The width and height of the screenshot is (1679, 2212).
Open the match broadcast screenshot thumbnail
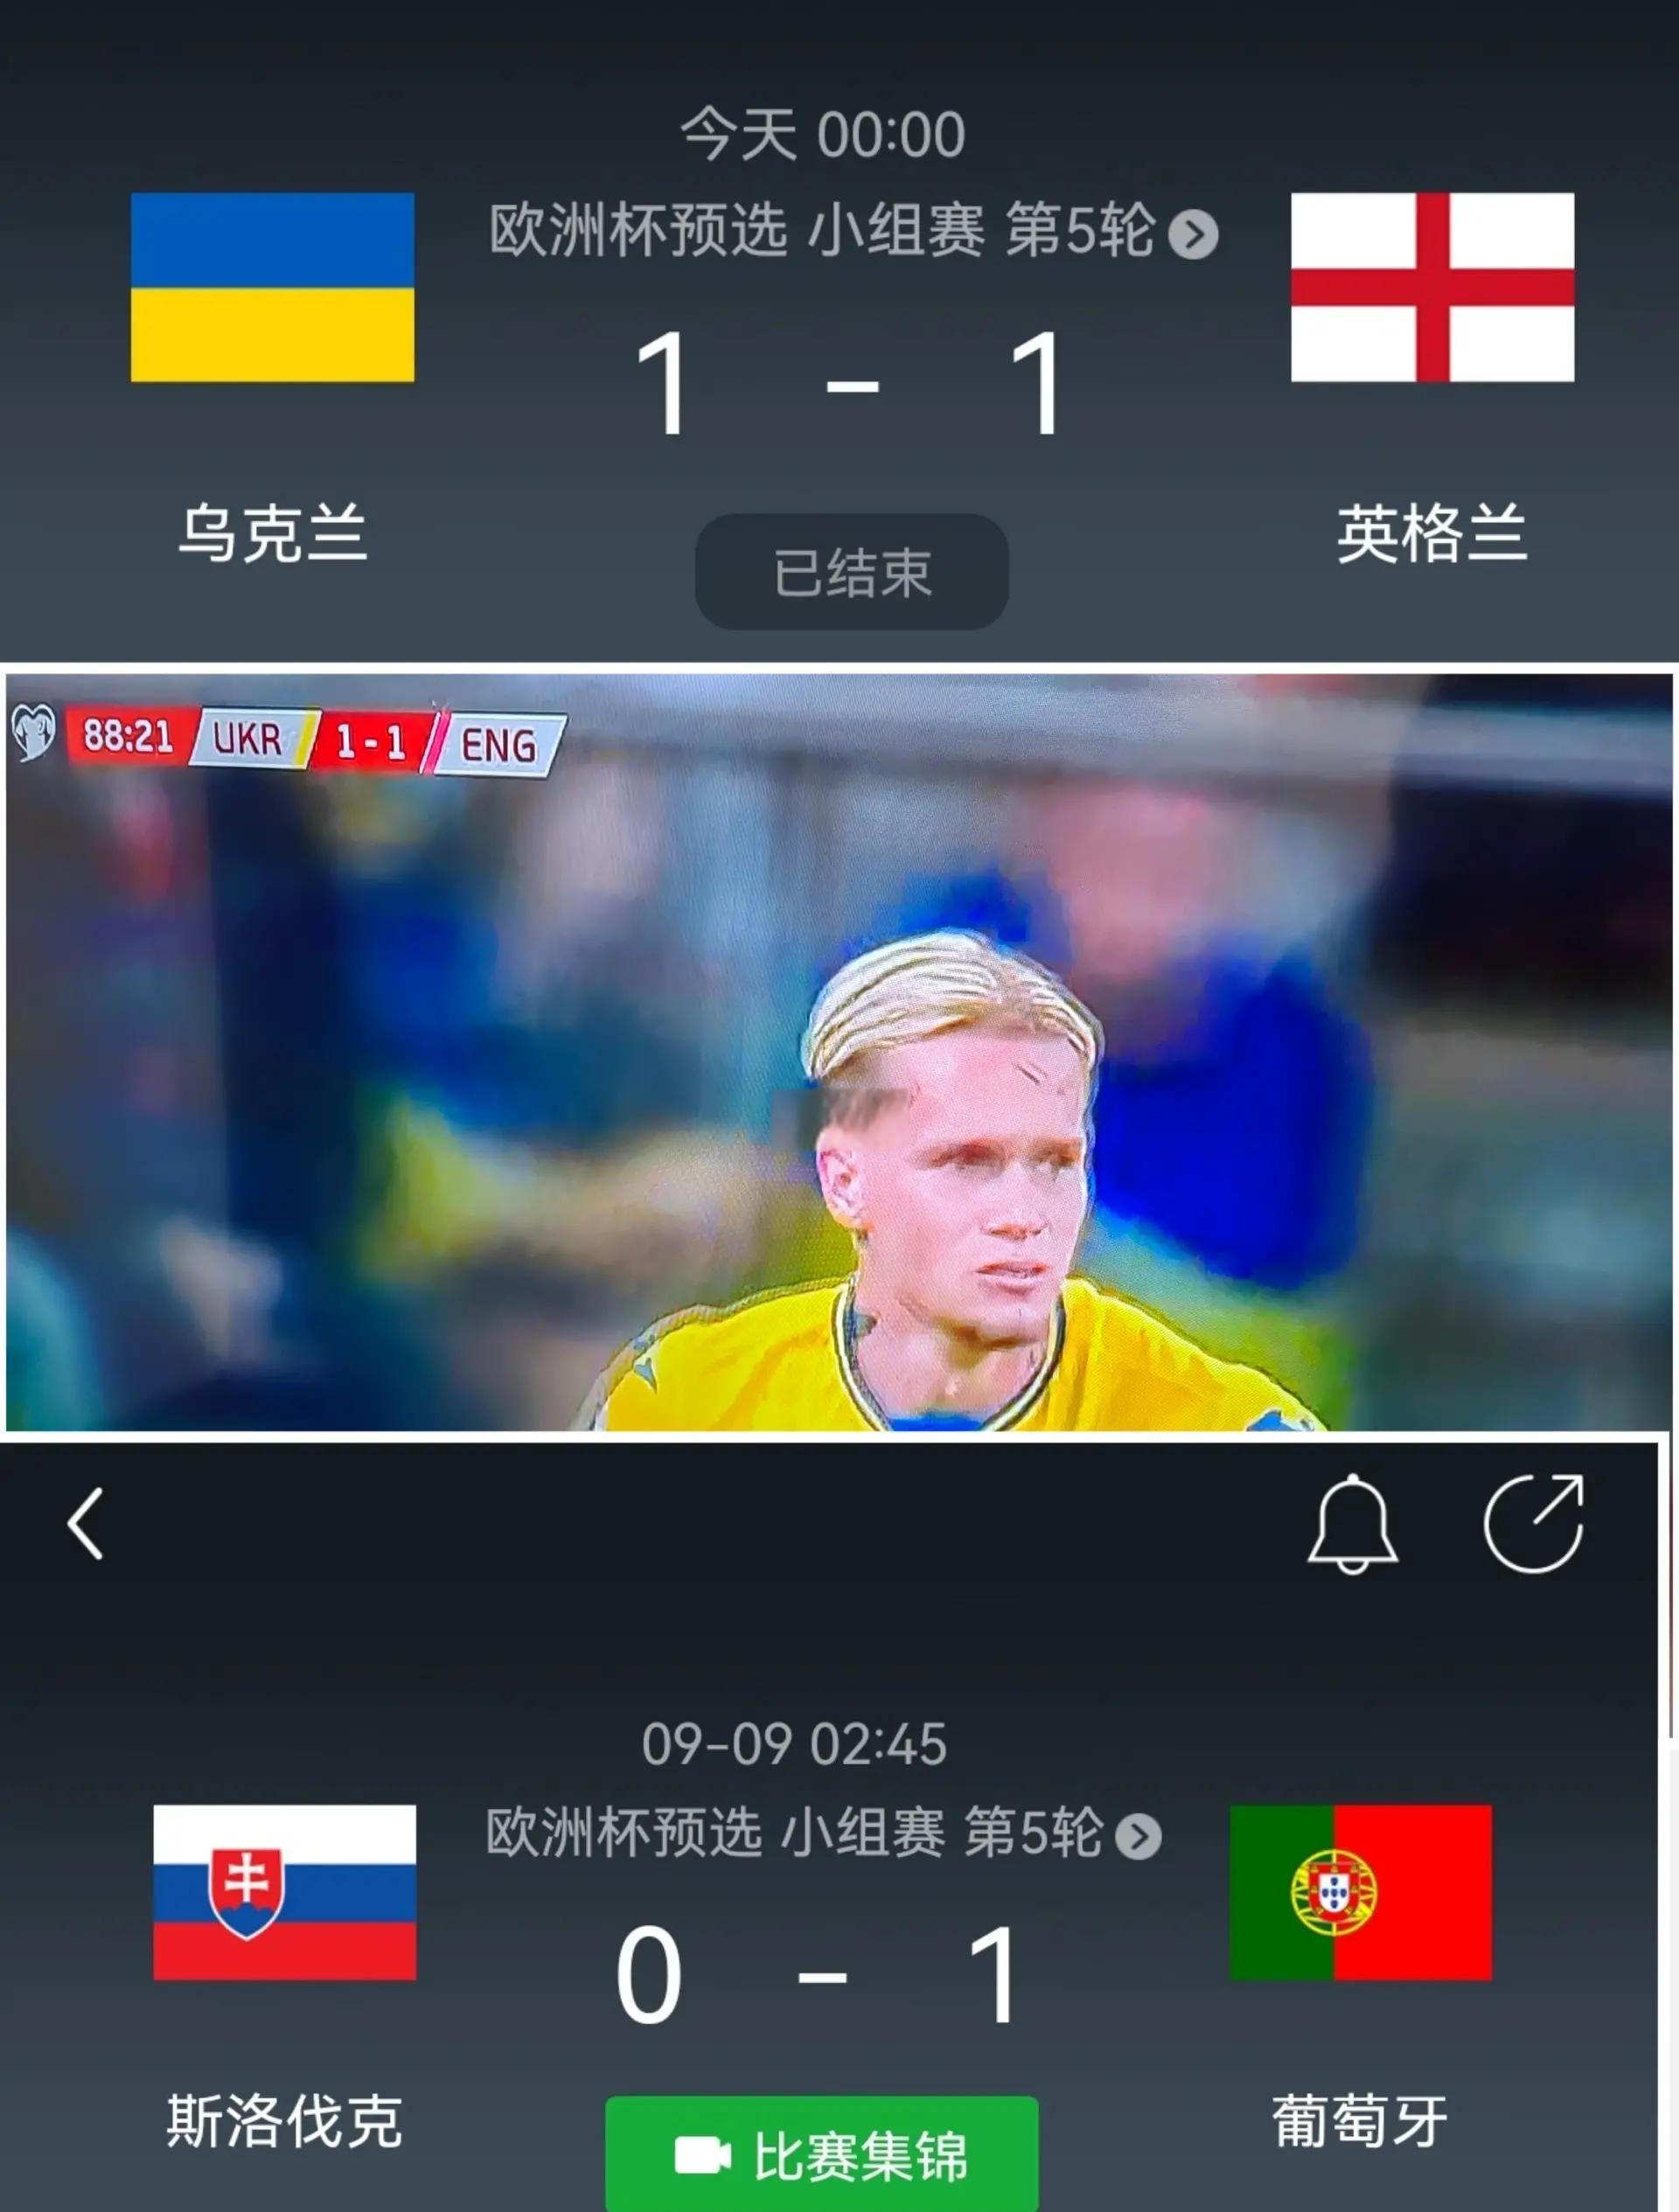(839, 1052)
